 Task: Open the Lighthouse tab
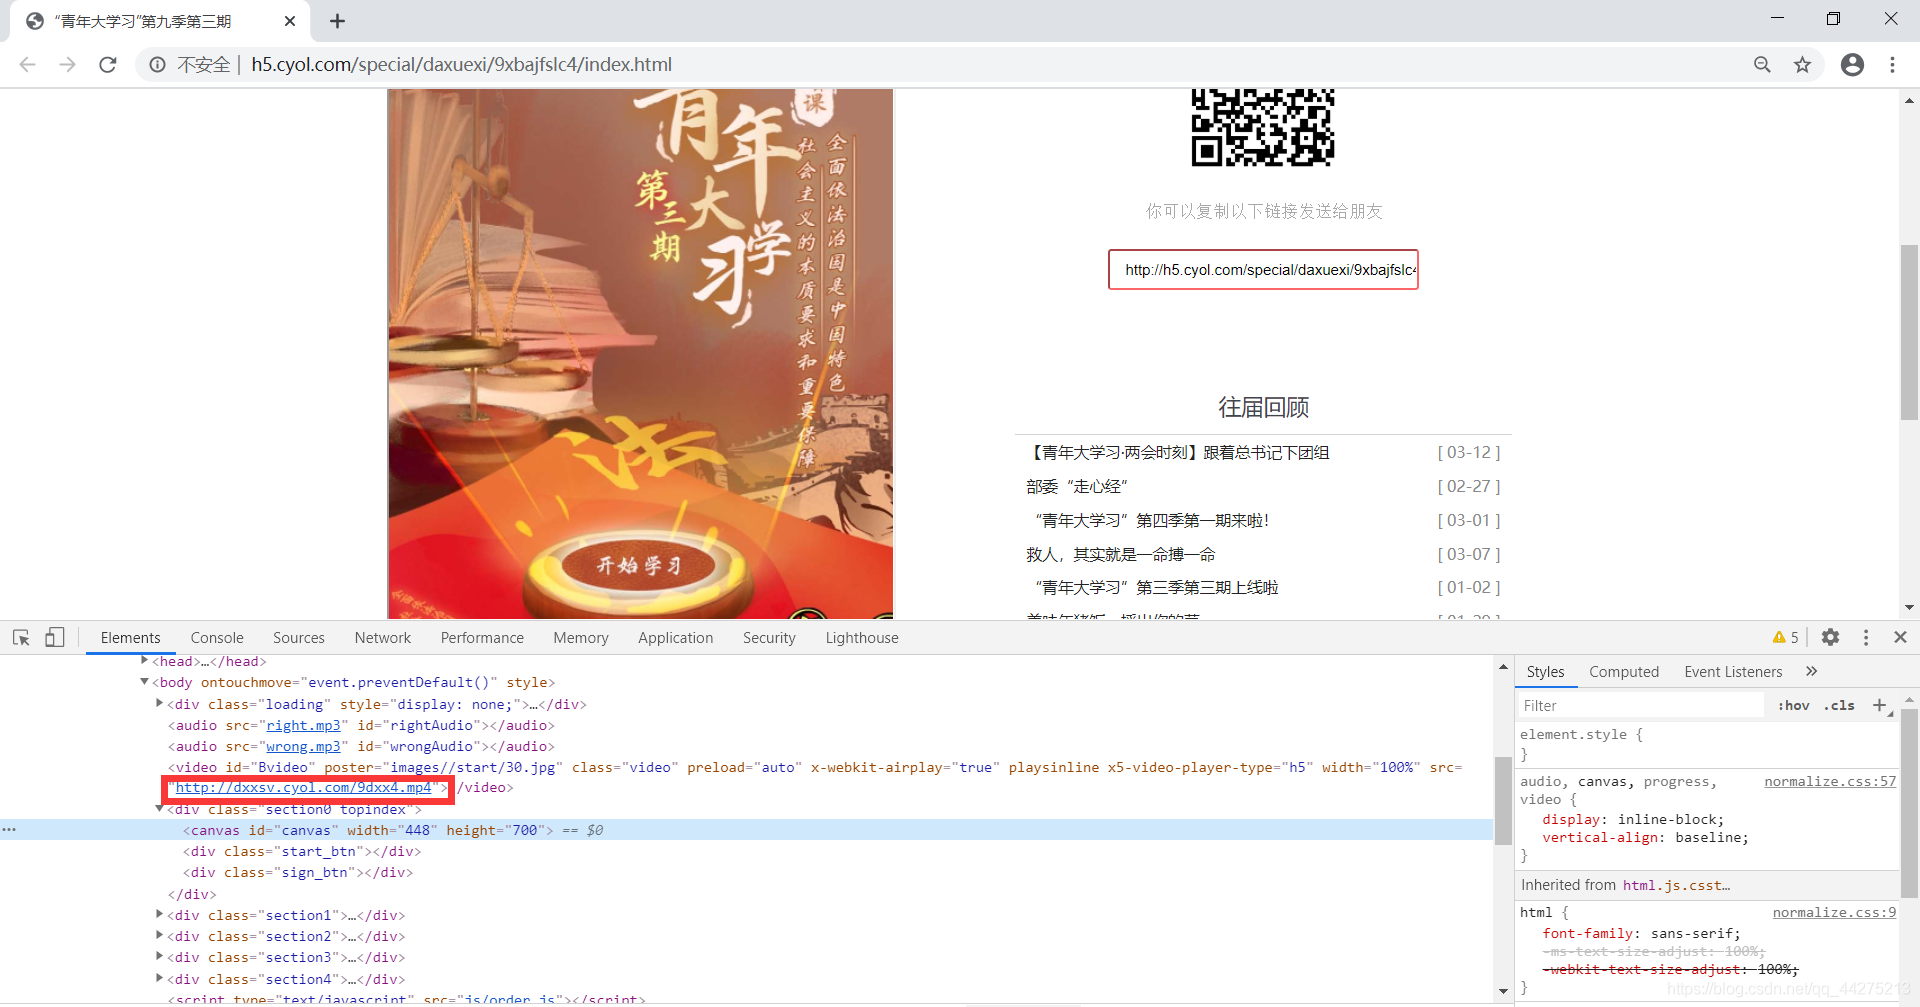[862, 638]
